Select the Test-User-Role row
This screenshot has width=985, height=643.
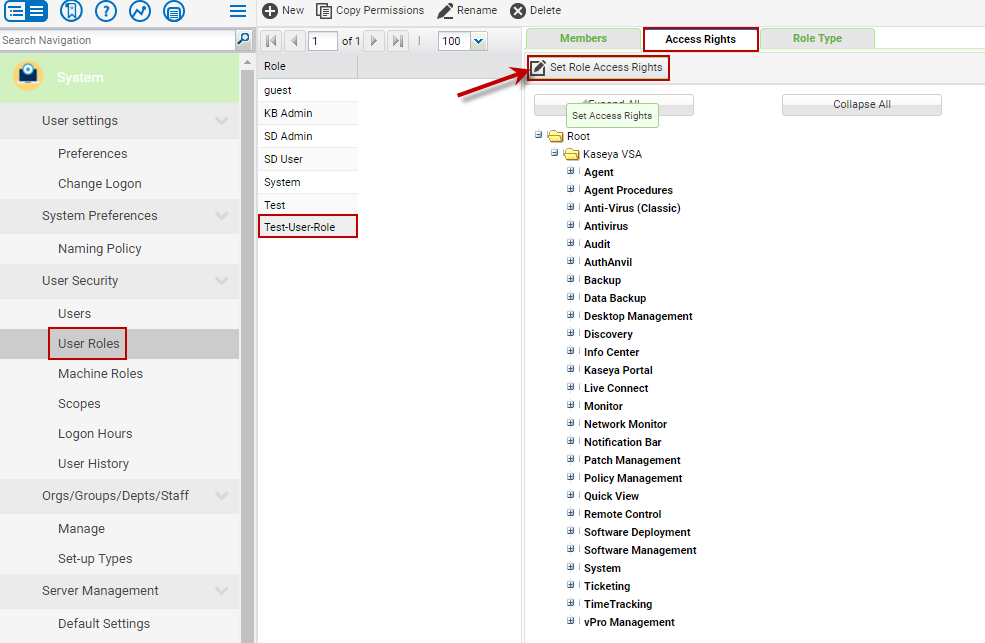click(308, 227)
